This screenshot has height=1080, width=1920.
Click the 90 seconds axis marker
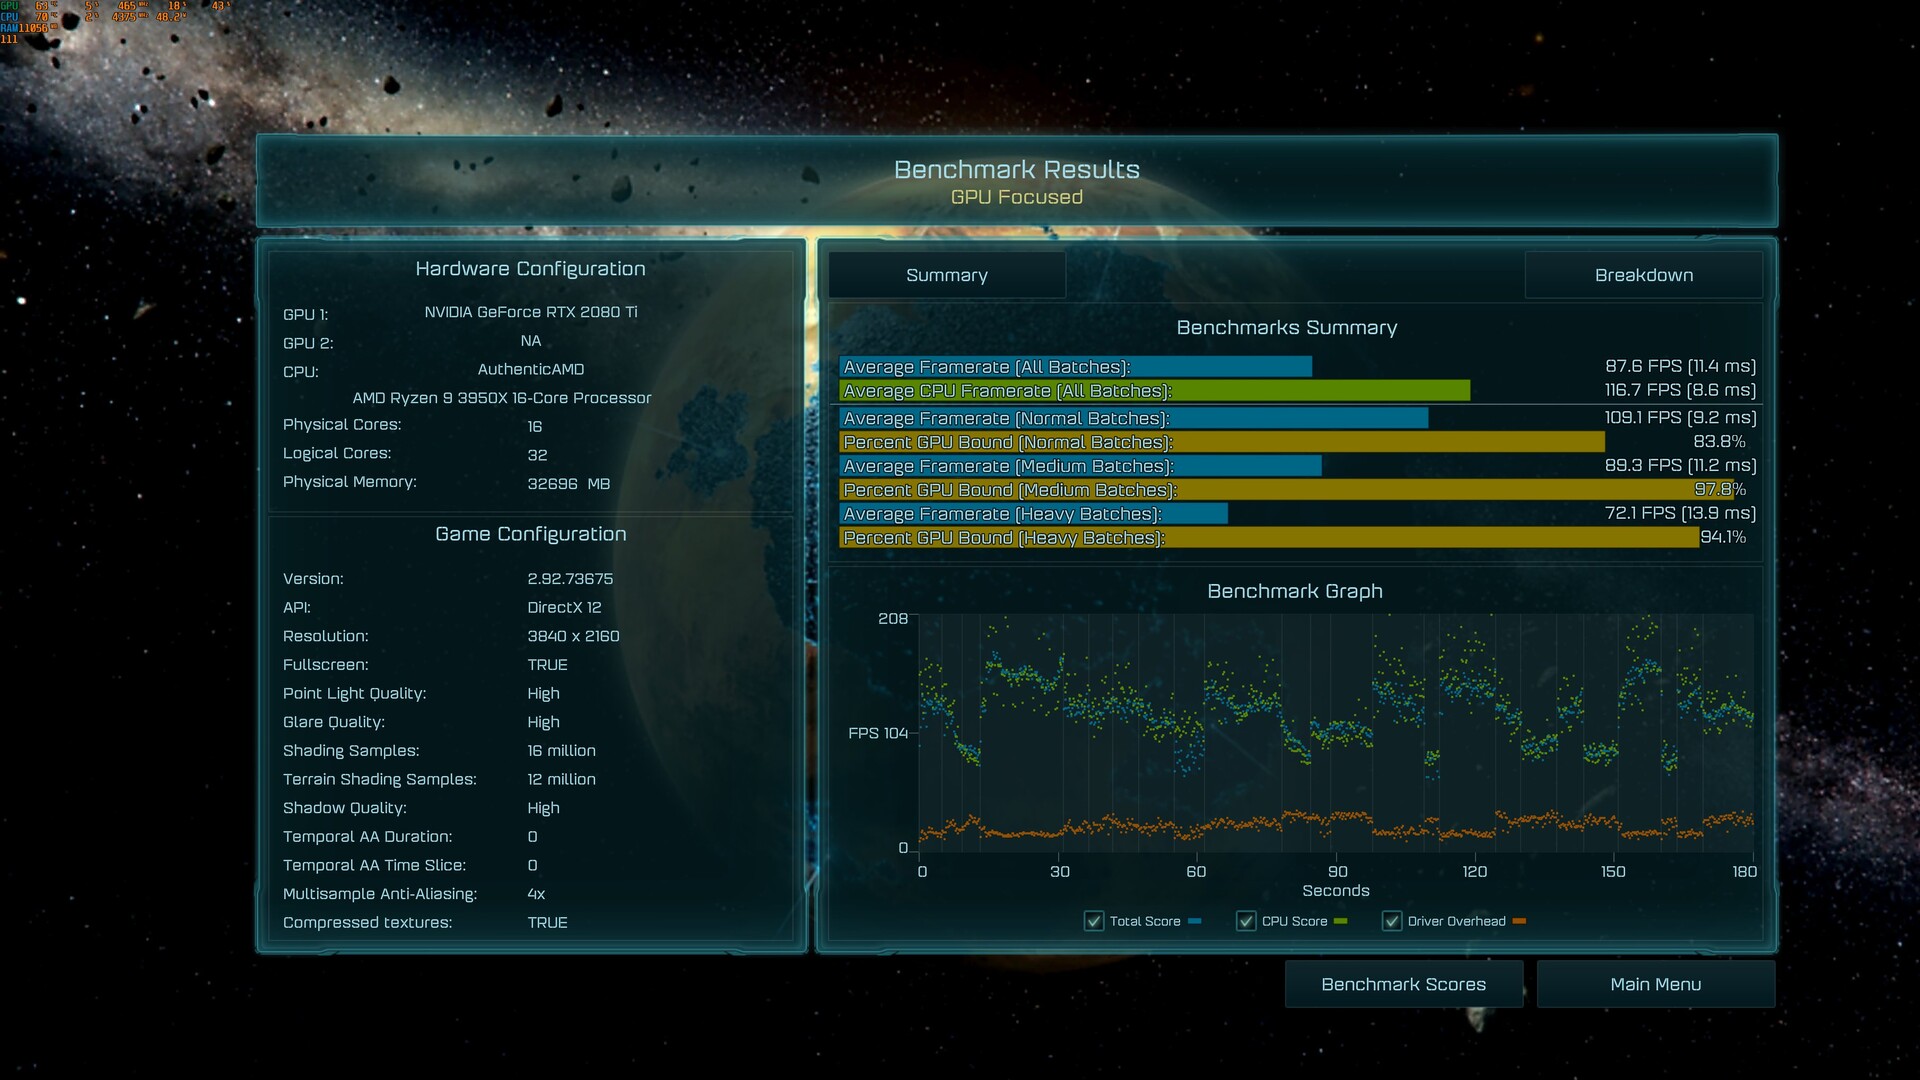(1337, 872)
